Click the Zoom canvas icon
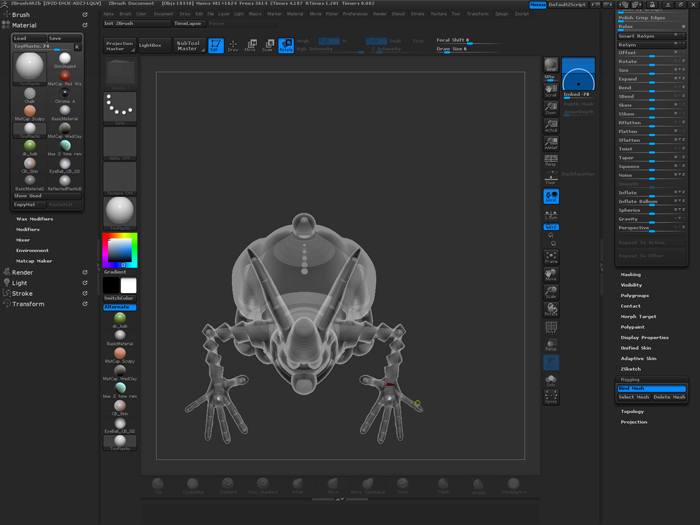Image resolution: width=700 pixels, height=525 pixels. 551,108
